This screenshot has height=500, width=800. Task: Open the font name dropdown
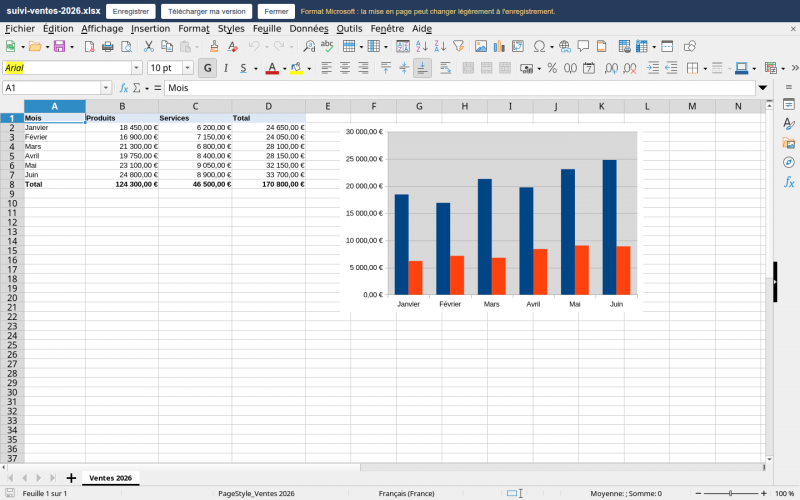(x=136, y=68)
